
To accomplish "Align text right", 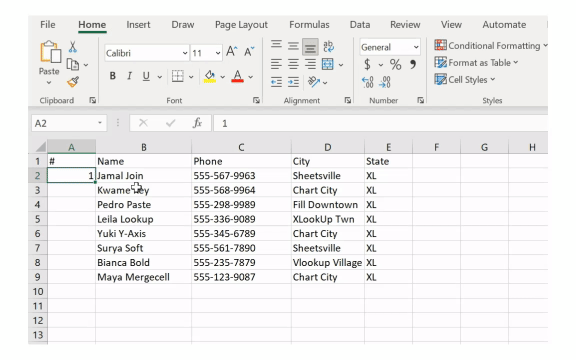I will pyautogui.click(x=310, y=64).
